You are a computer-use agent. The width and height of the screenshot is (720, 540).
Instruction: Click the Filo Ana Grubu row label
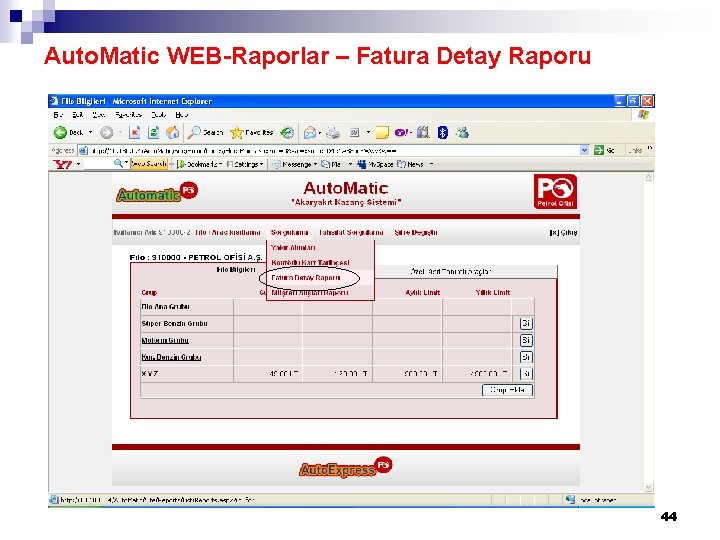(165, 307)
